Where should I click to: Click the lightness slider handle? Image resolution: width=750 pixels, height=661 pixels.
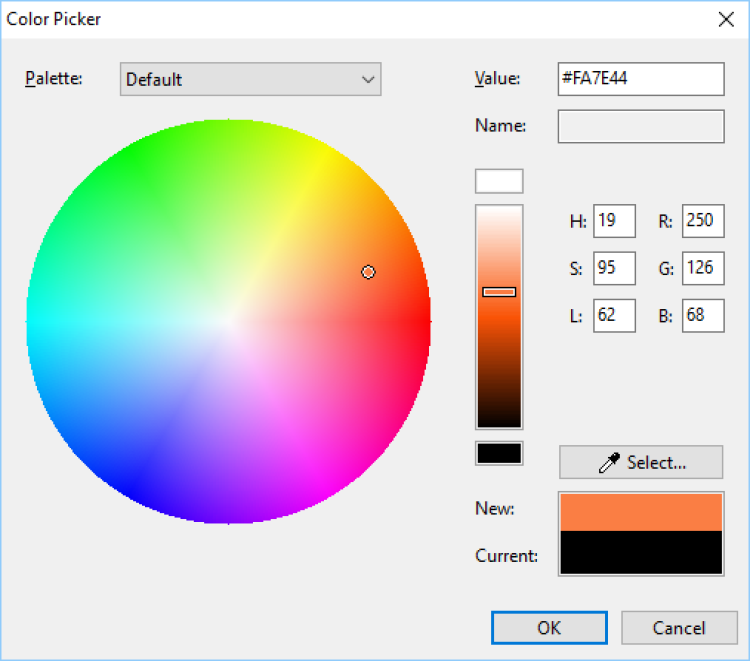tap(499, 292)
